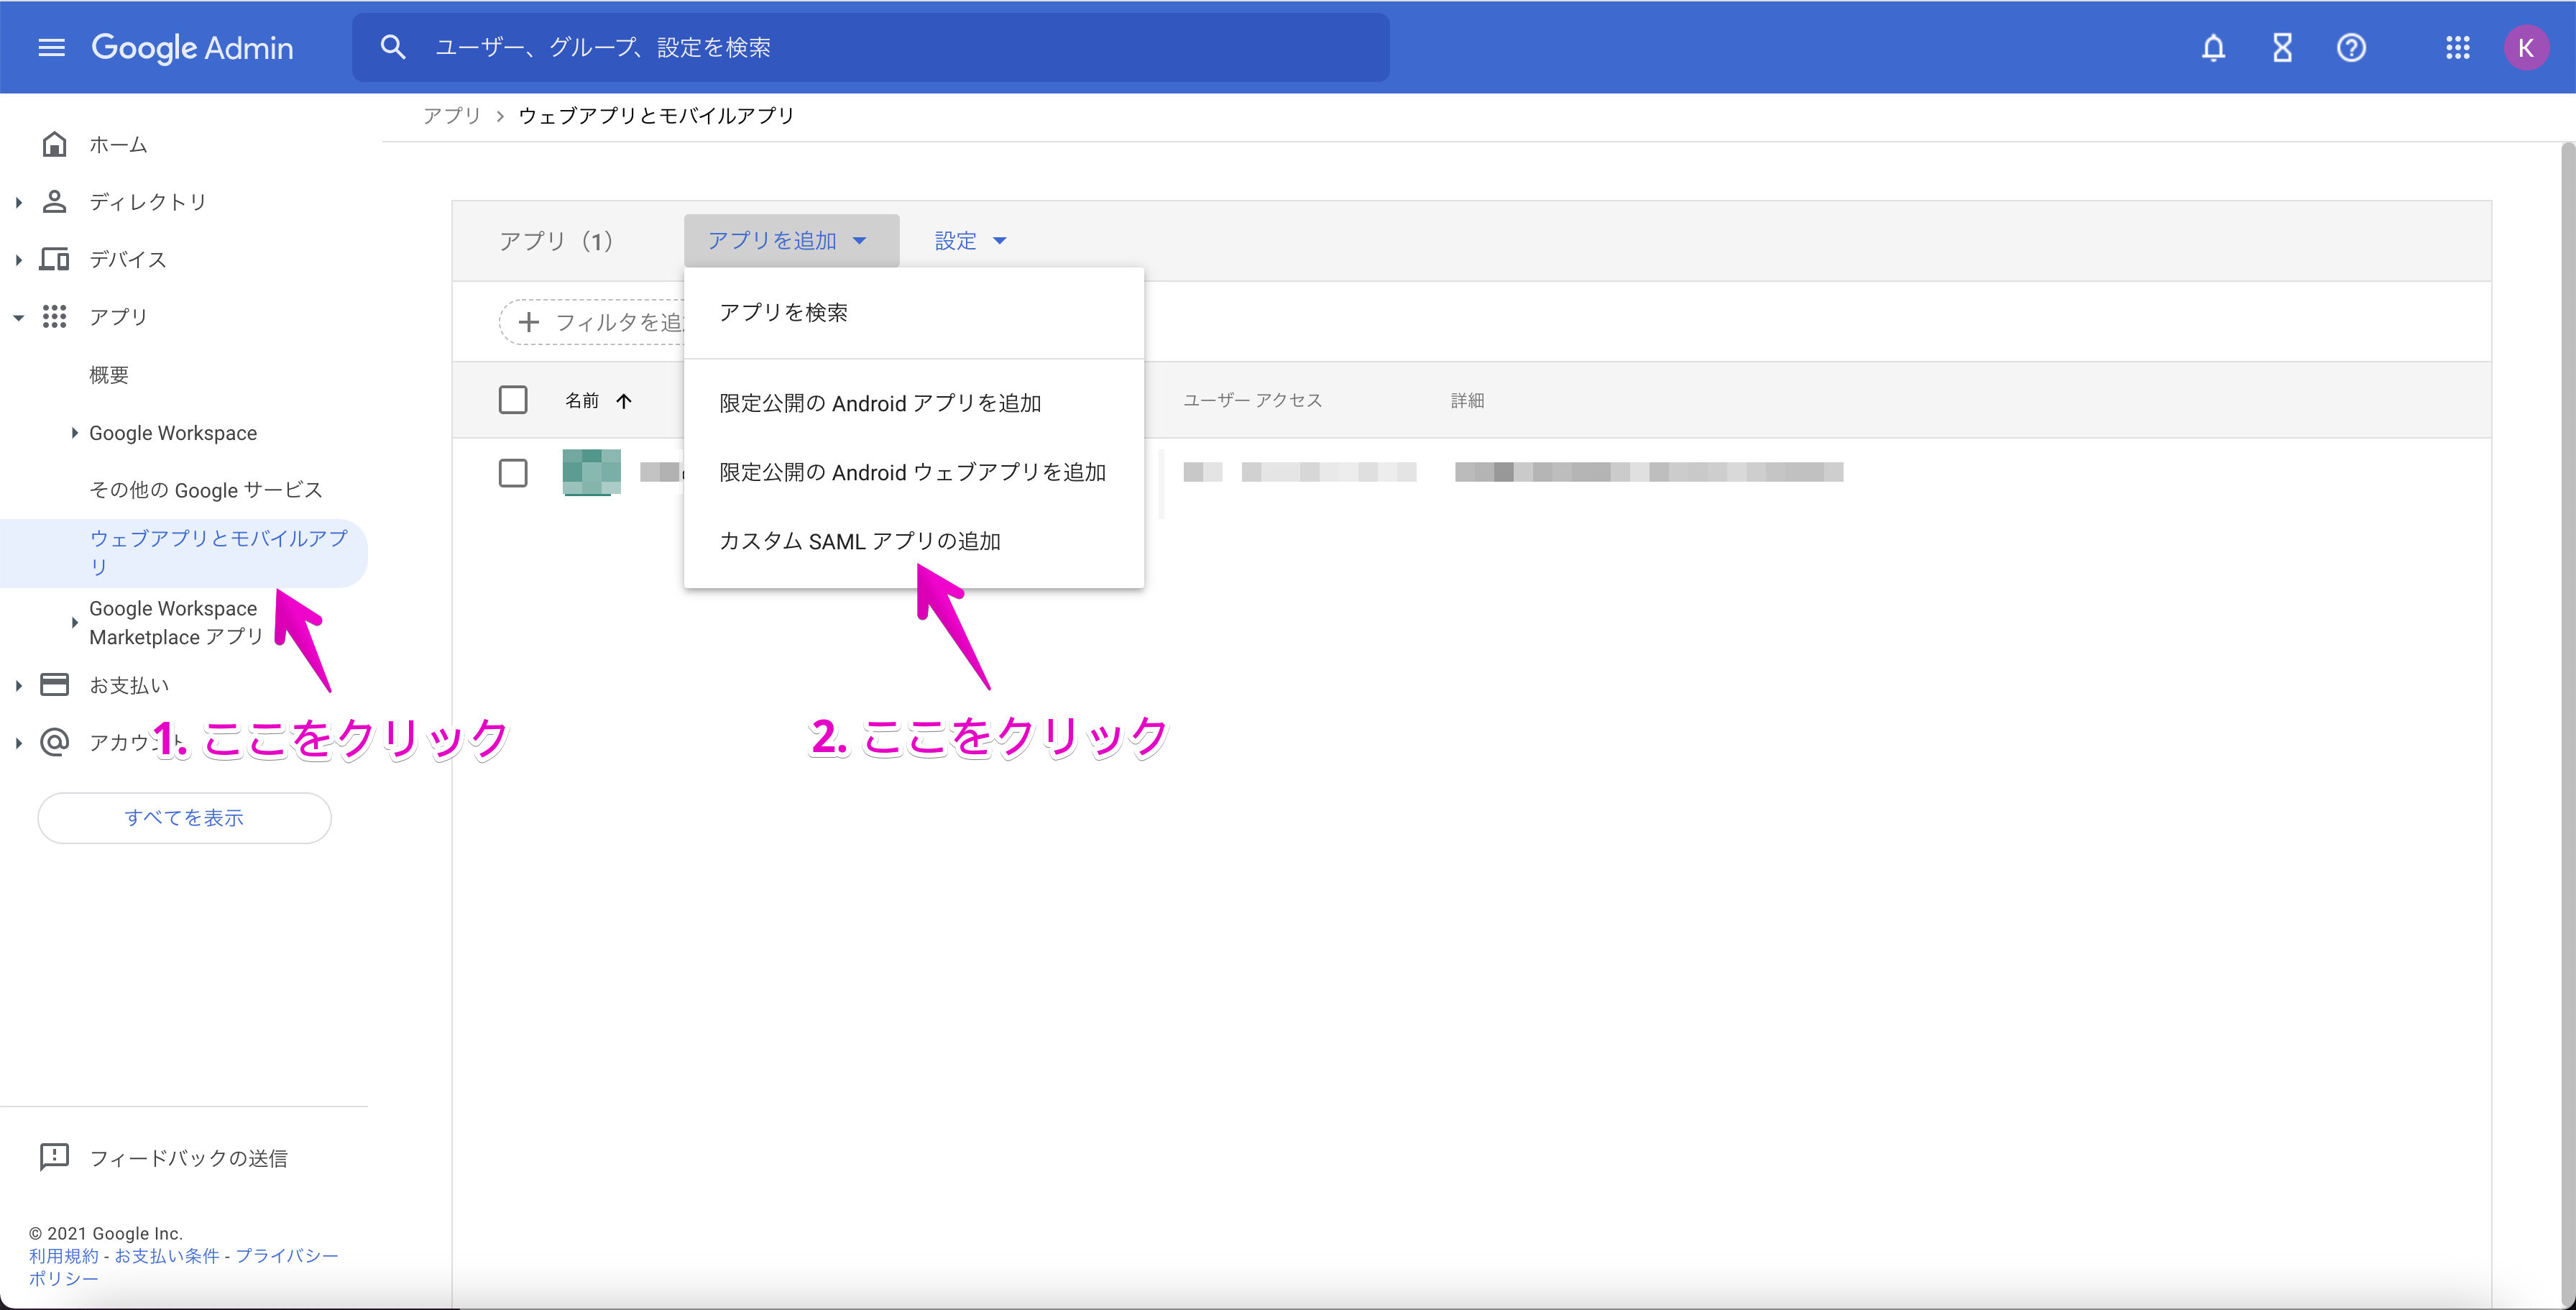Viewport: 2576px width, 1310px height.
Task: Select ウェブアプリとモバイルアプリ sidebar item
Action: pos(184,553)
